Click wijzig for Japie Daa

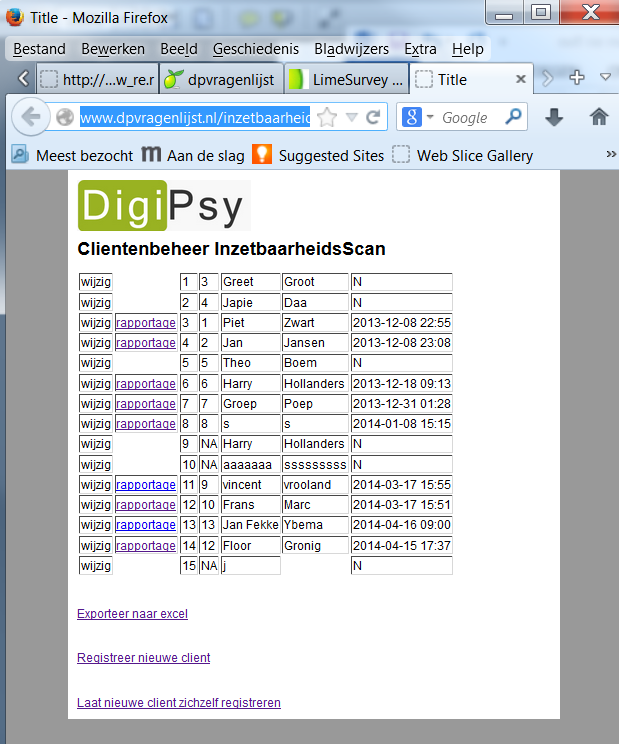click(96, 302)
